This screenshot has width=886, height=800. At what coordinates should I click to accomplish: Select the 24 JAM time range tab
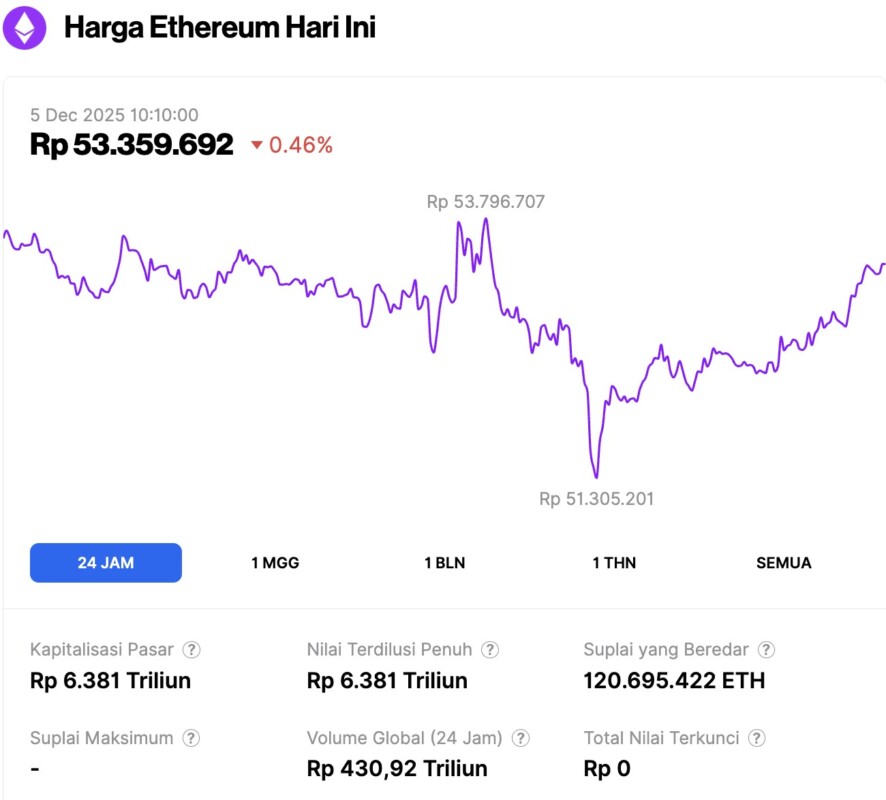(106, 563)
